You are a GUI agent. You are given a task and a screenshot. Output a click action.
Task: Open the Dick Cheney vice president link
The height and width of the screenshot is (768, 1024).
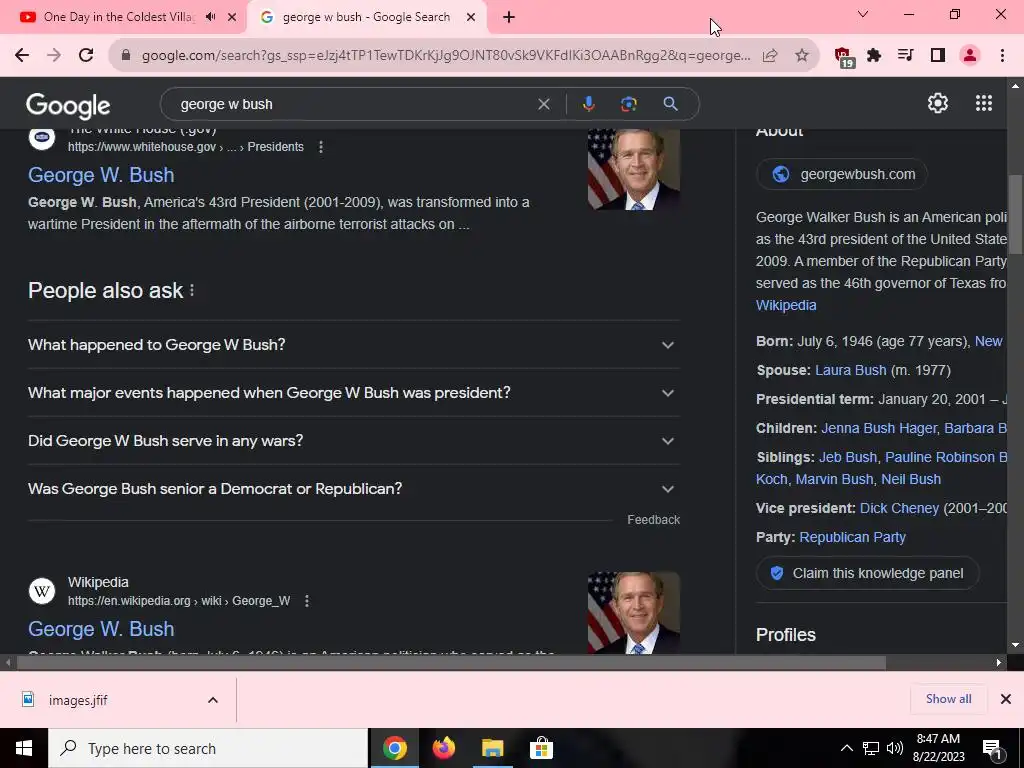coord(899,509)
